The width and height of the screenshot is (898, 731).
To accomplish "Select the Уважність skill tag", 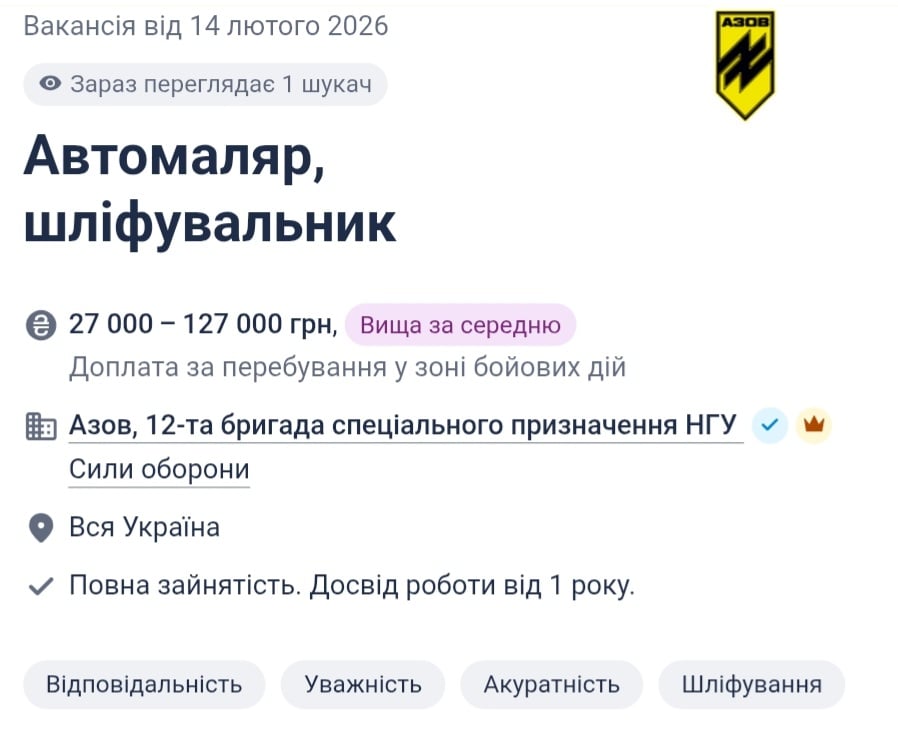I will coord(363,684).
